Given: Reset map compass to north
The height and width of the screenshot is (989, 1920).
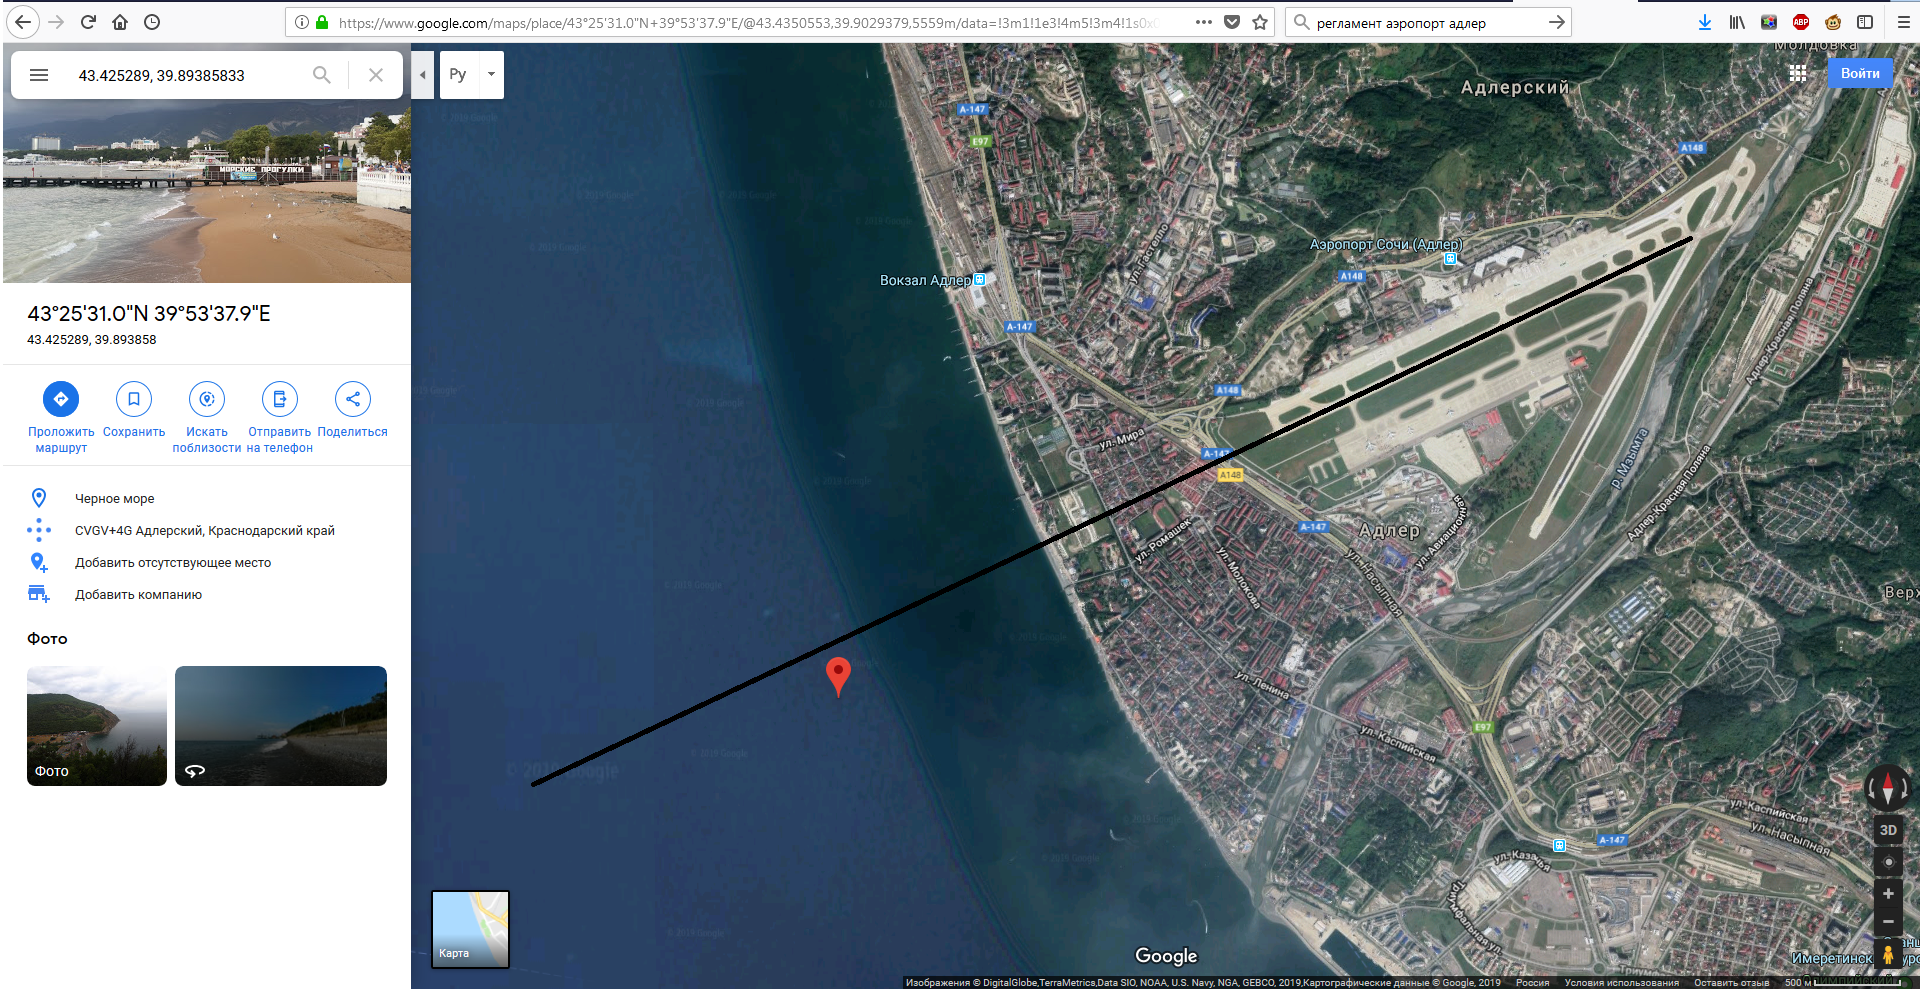Looking at the screenshot, I should pos(1887,787).
